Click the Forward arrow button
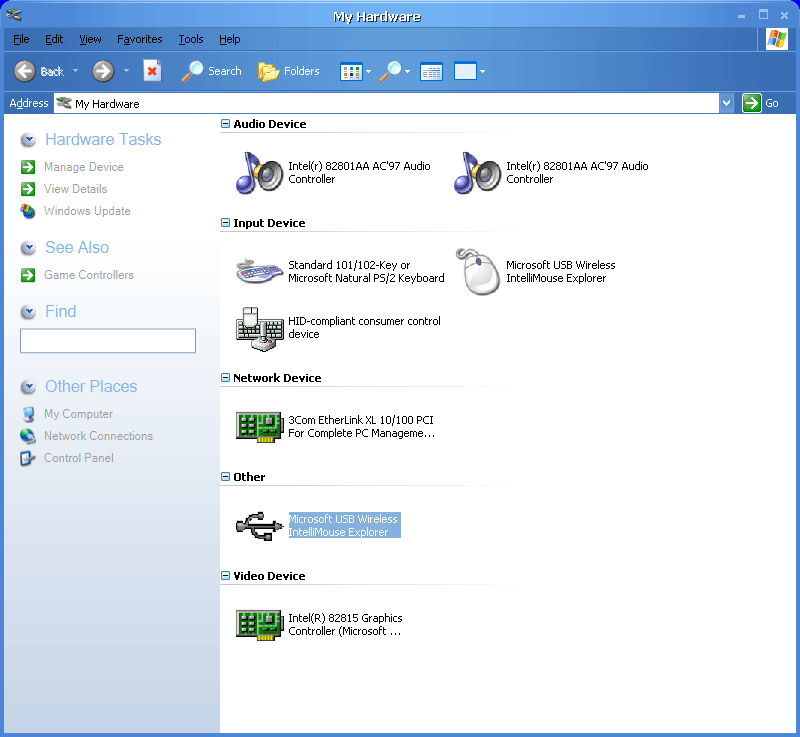The width and height of the screenshot is (800, 737). coord(102,71)
